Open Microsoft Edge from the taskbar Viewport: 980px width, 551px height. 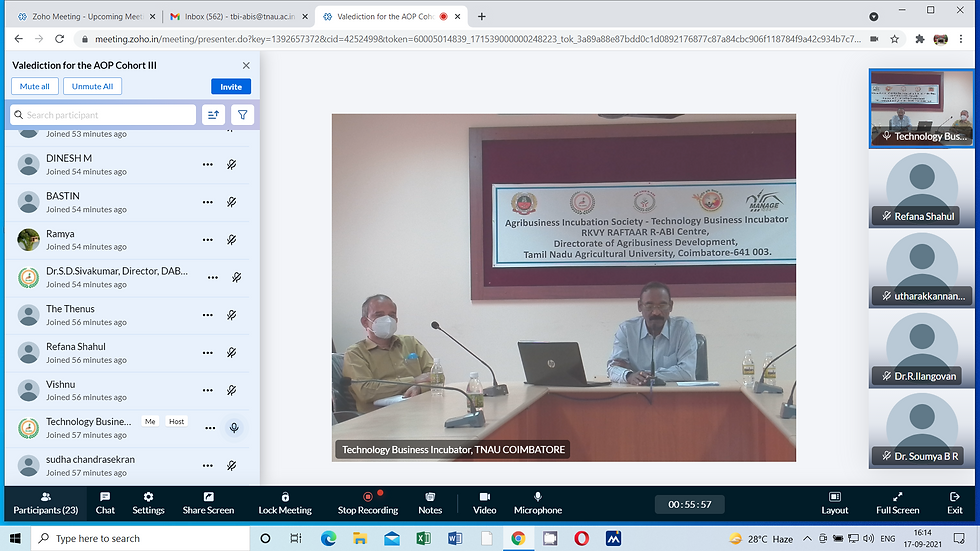(x=328, y=539)
